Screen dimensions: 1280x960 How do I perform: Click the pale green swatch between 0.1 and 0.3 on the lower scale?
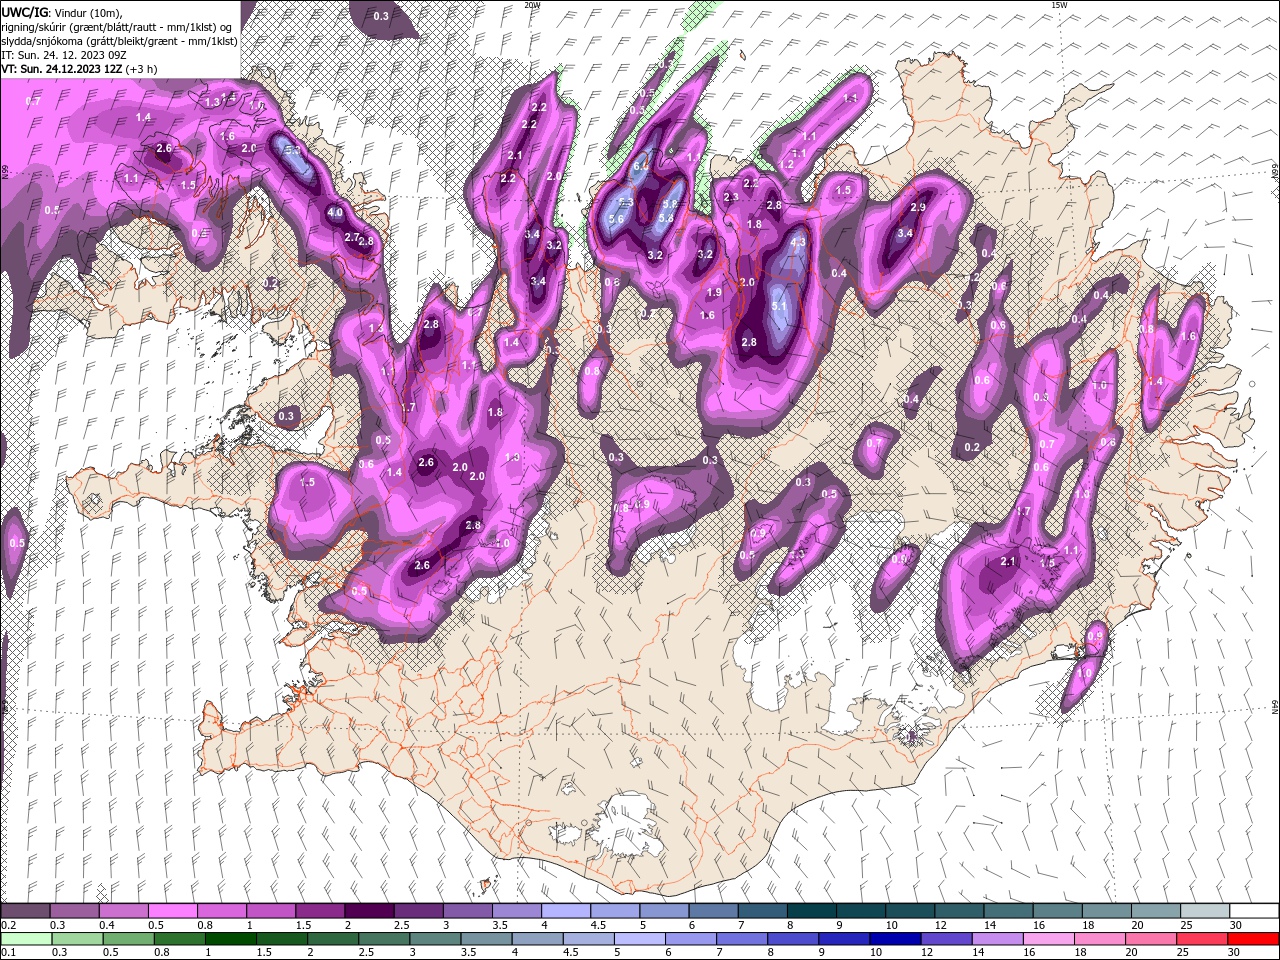(25, 939)
